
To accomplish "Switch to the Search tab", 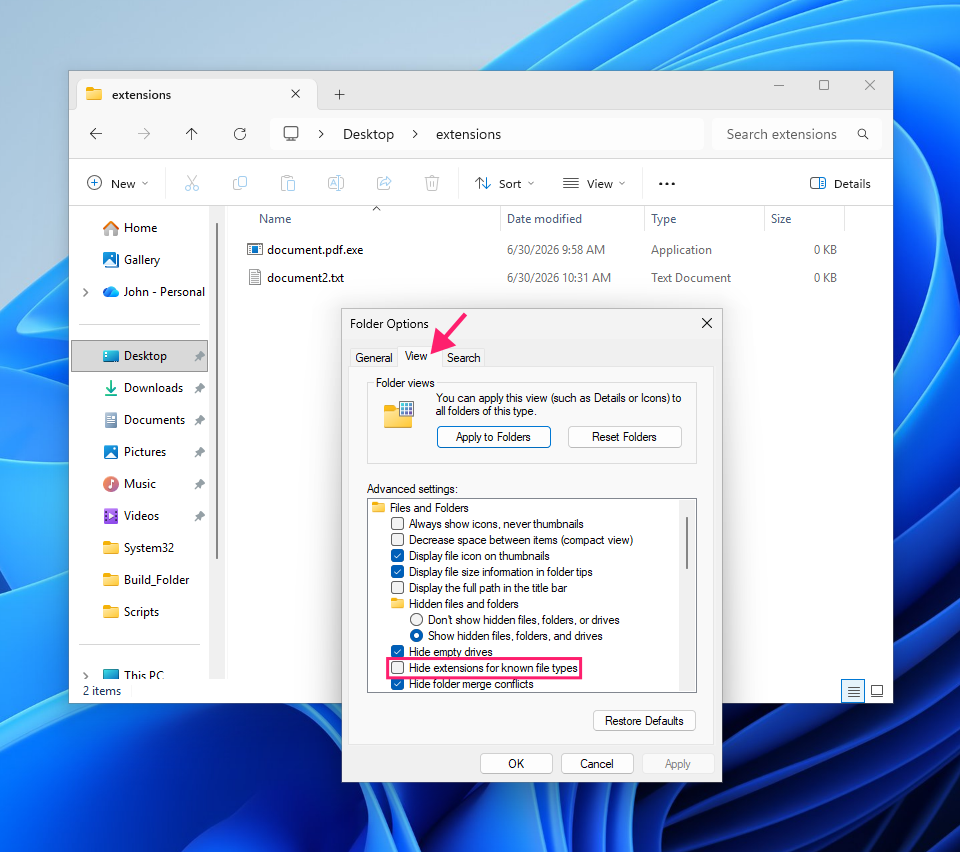I will (x=463, y=357).
